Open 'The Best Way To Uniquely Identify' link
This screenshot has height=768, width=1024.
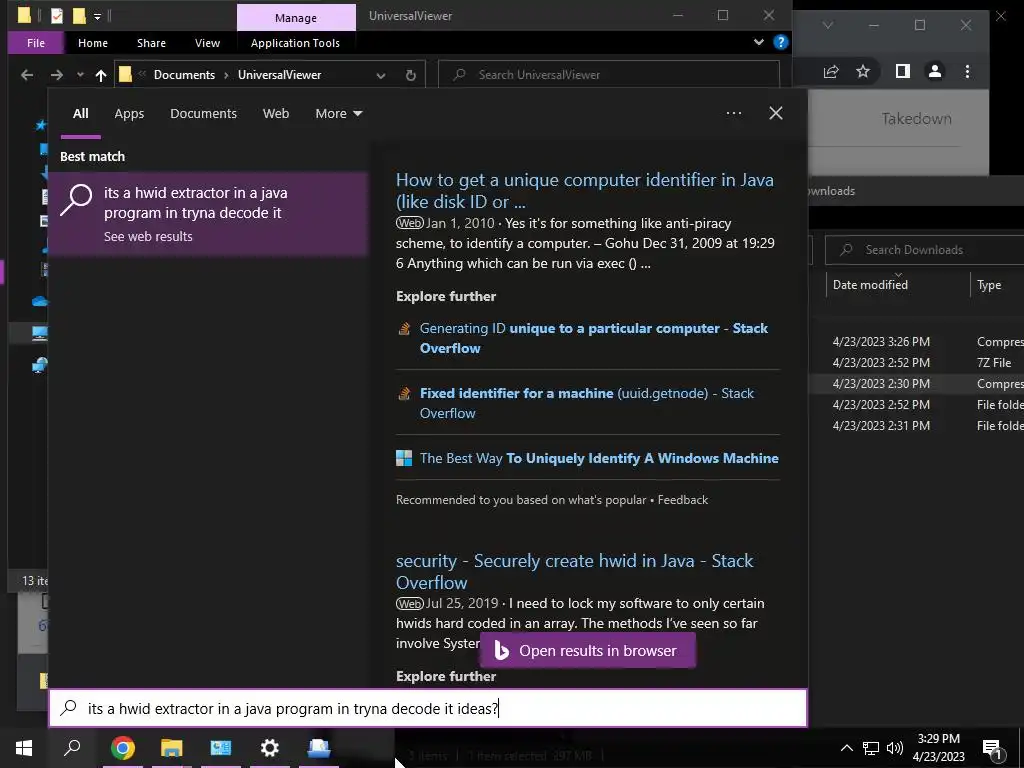(x=599, y=458)
